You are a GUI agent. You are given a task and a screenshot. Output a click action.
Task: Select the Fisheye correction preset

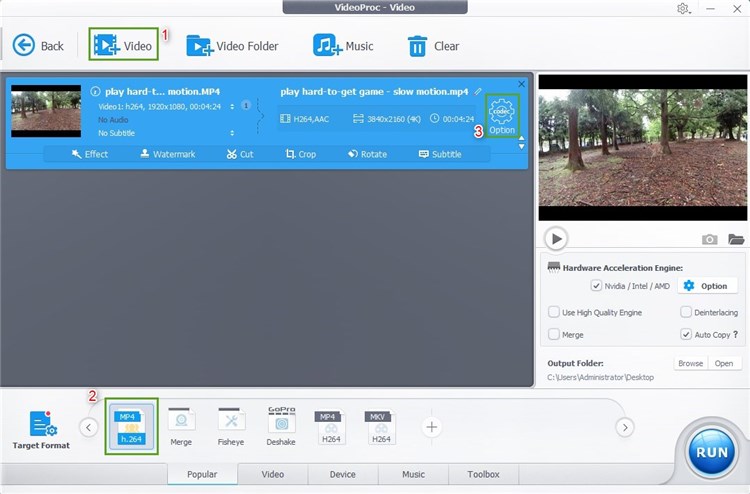[231, 427]
